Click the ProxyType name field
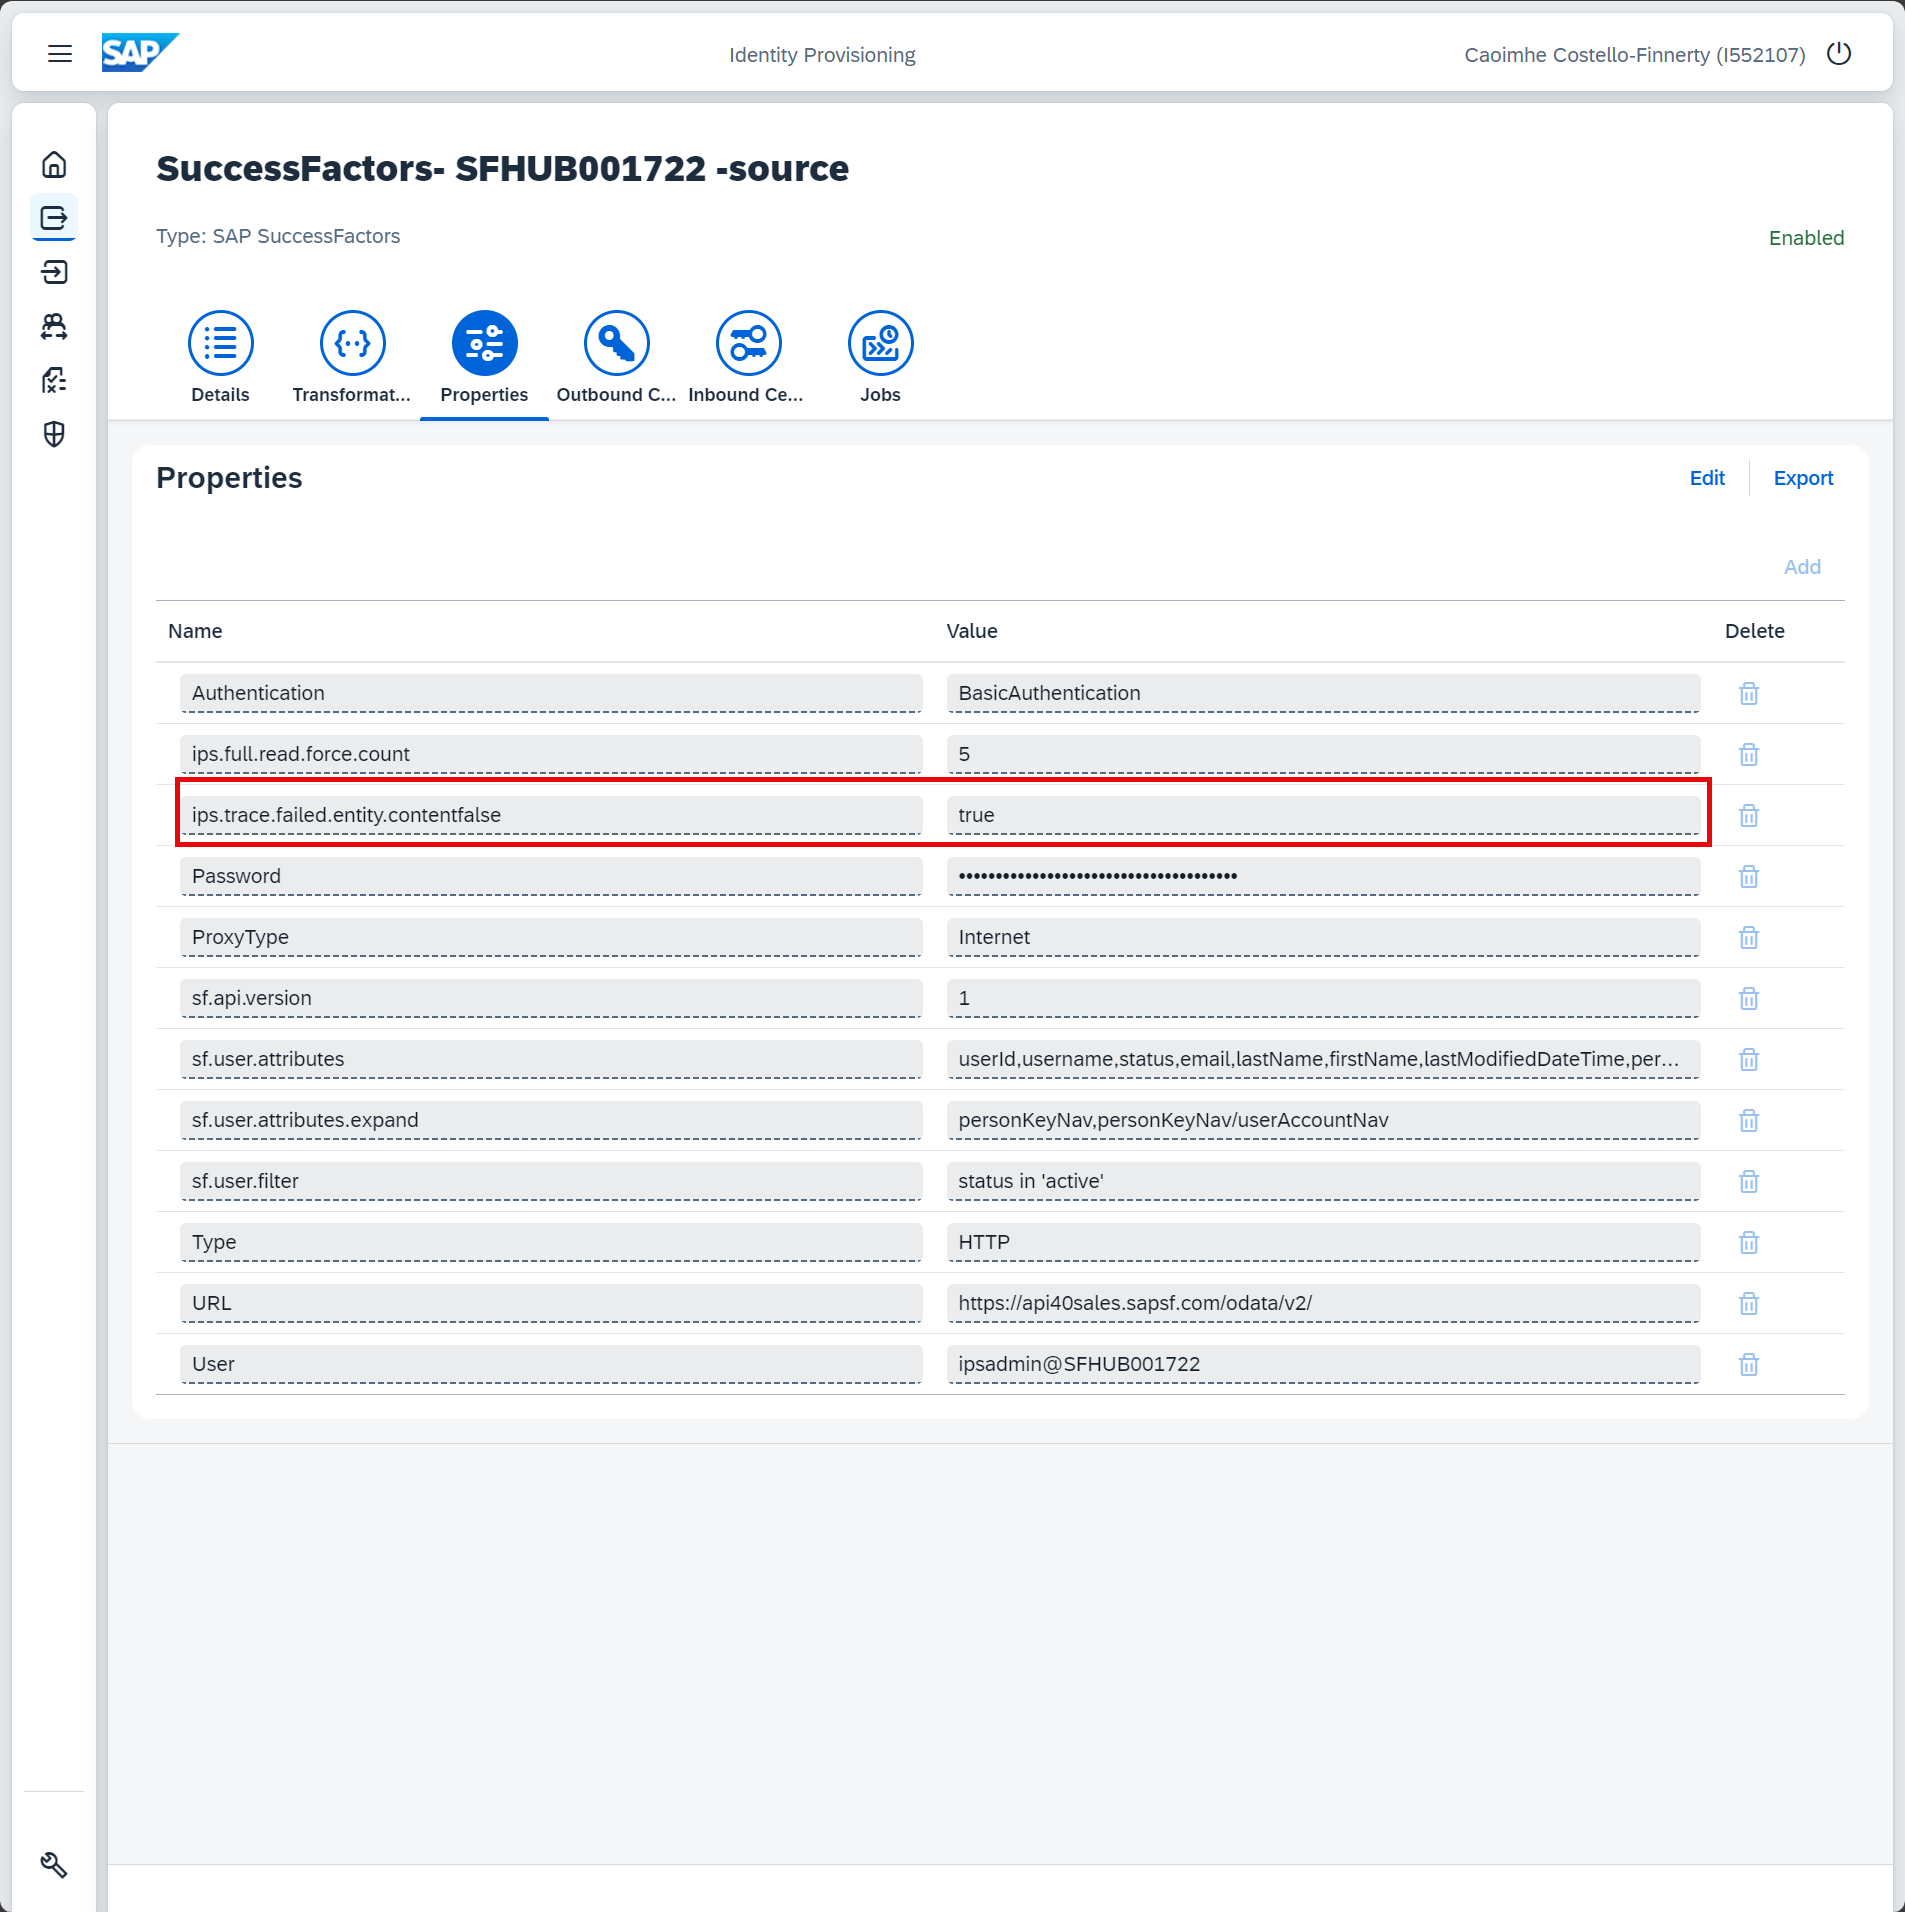 click(551, 937)
